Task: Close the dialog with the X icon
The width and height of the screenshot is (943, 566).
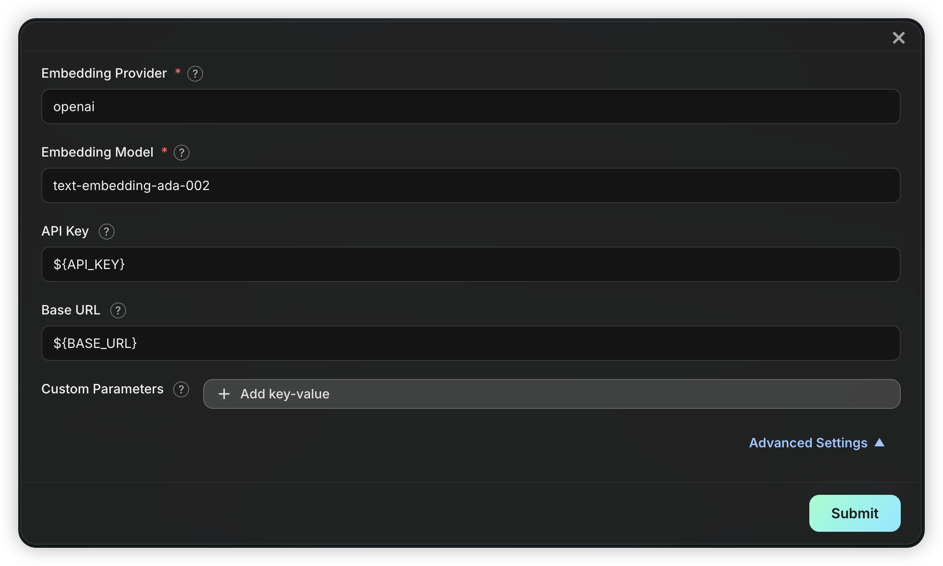Action: [898, 38]
